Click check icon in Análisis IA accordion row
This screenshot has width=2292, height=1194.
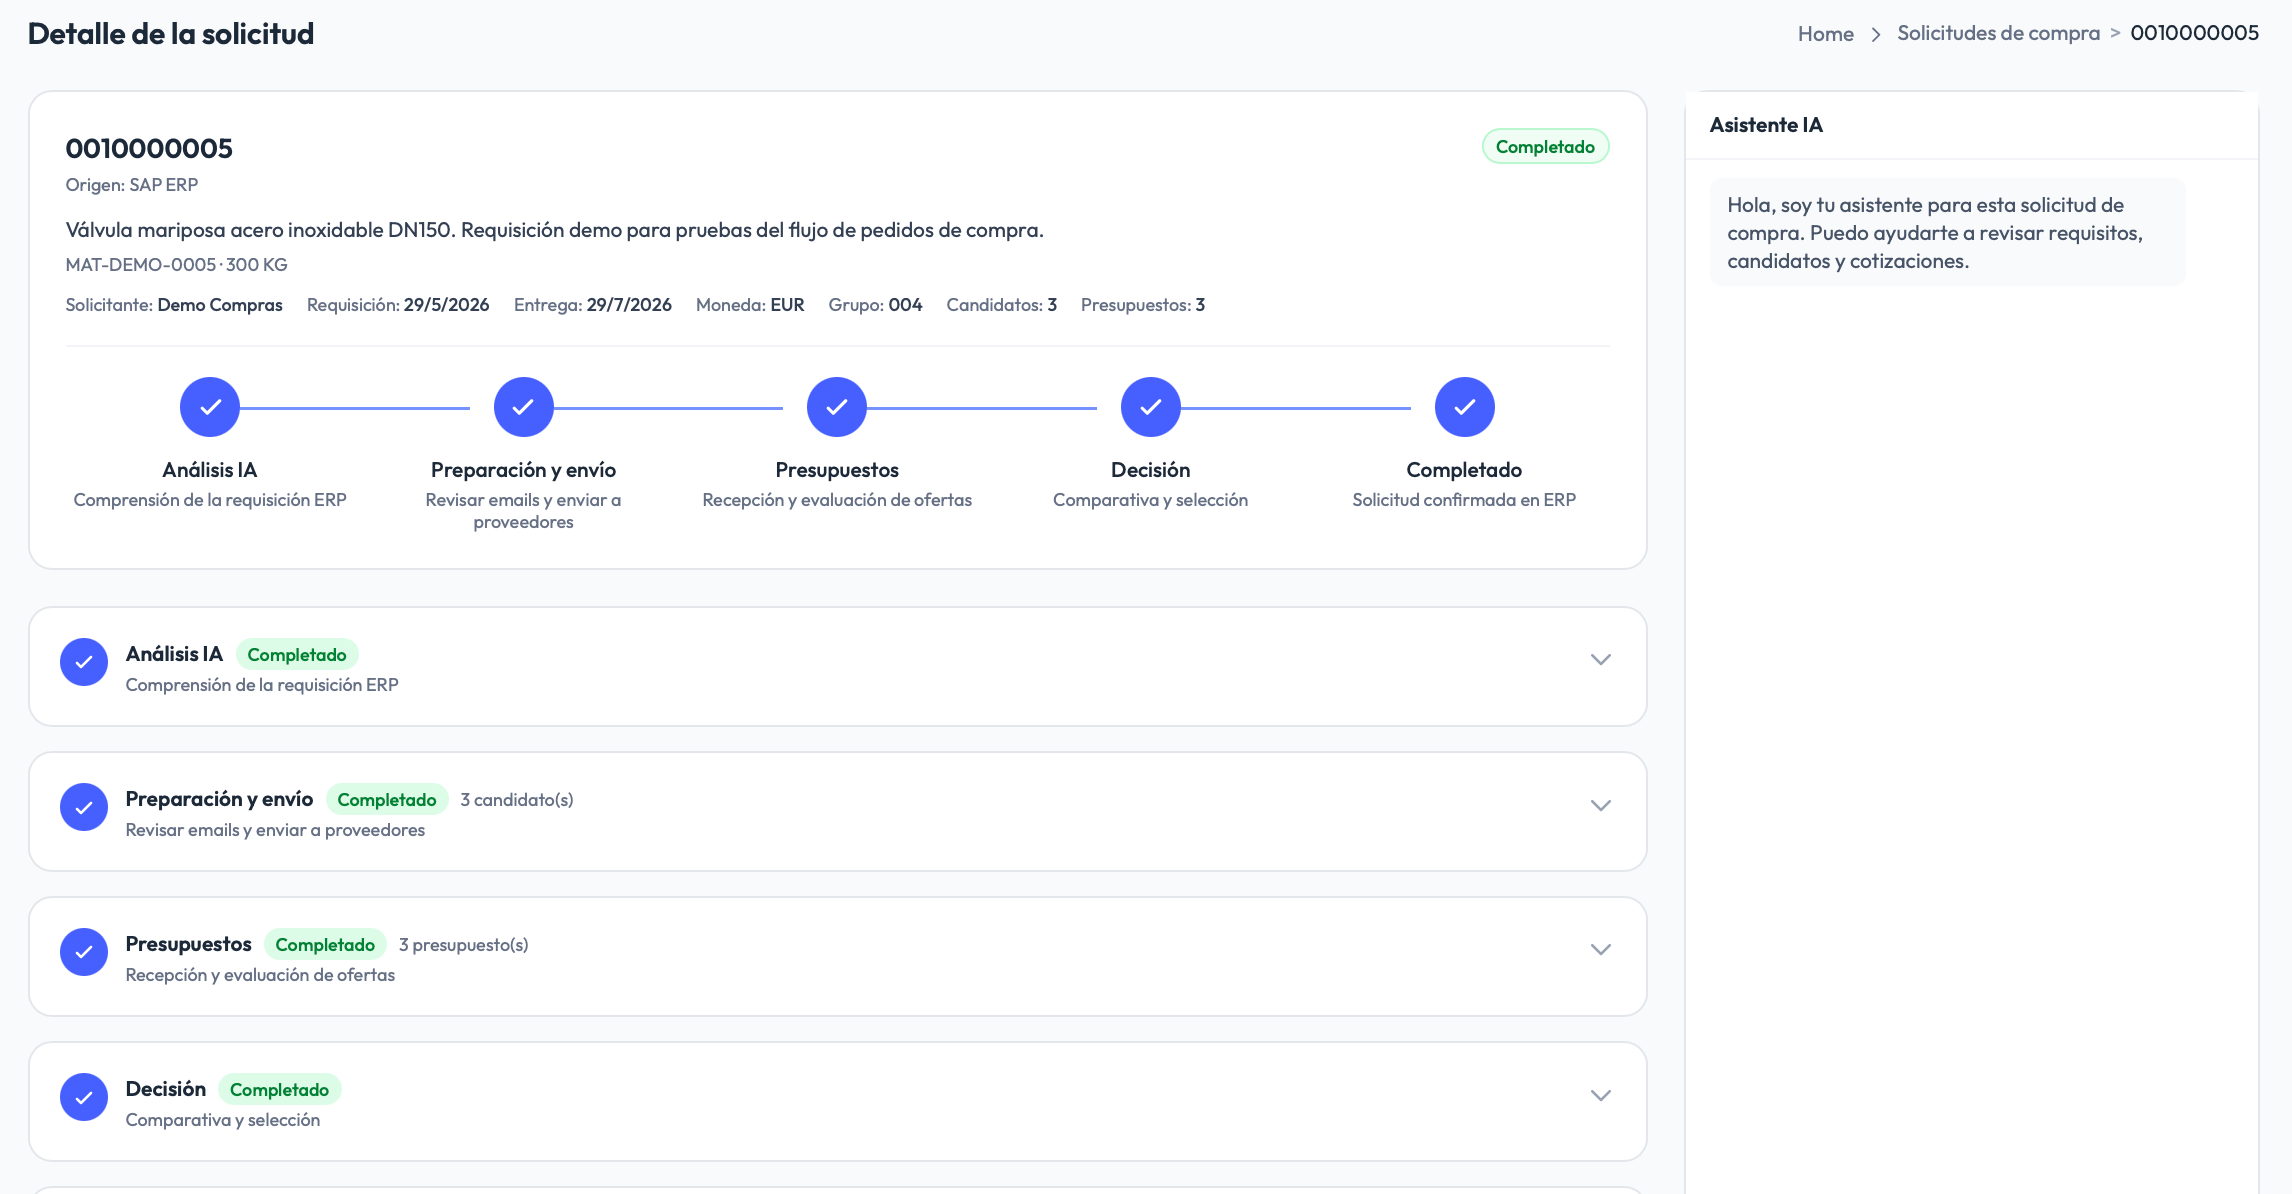[x=84, y=662]
